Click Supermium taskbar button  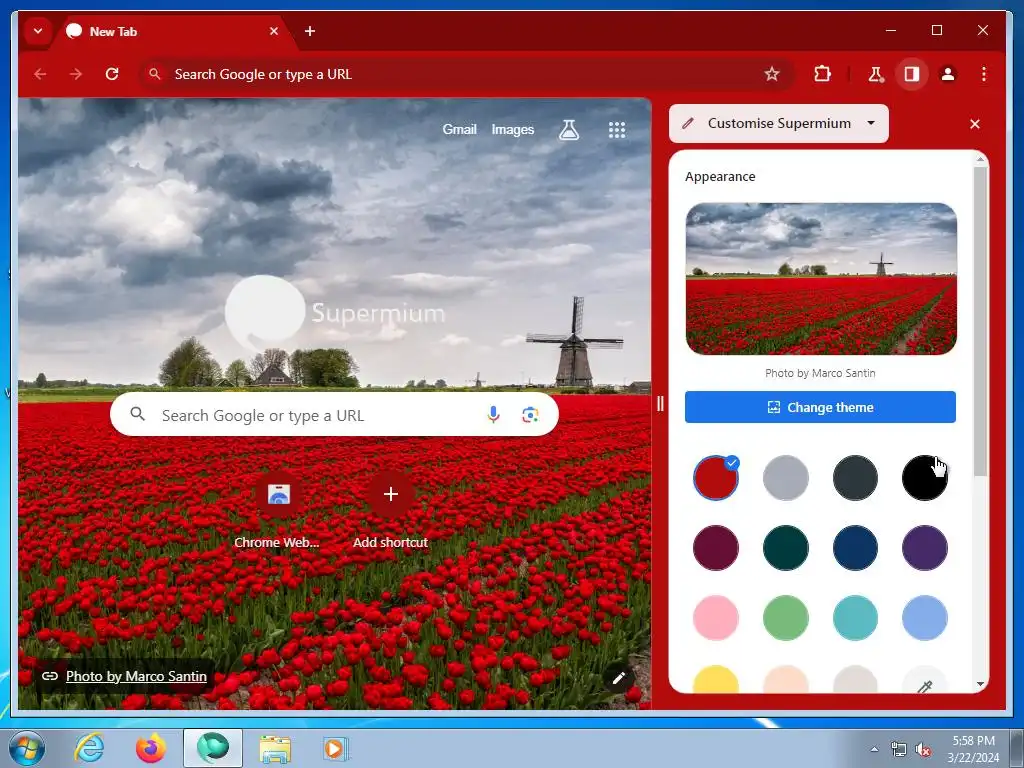click(x=213, y=748)
